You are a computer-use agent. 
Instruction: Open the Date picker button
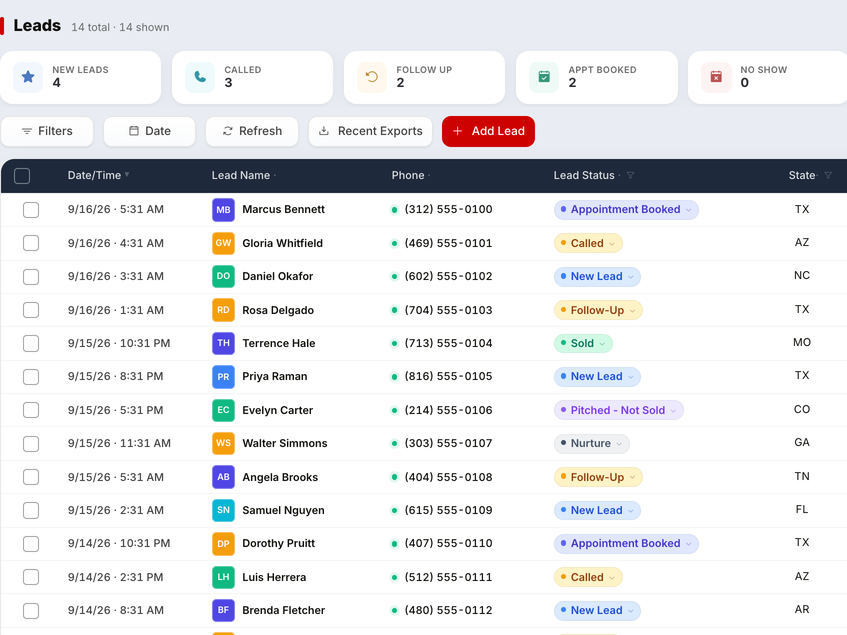point(150,131)
